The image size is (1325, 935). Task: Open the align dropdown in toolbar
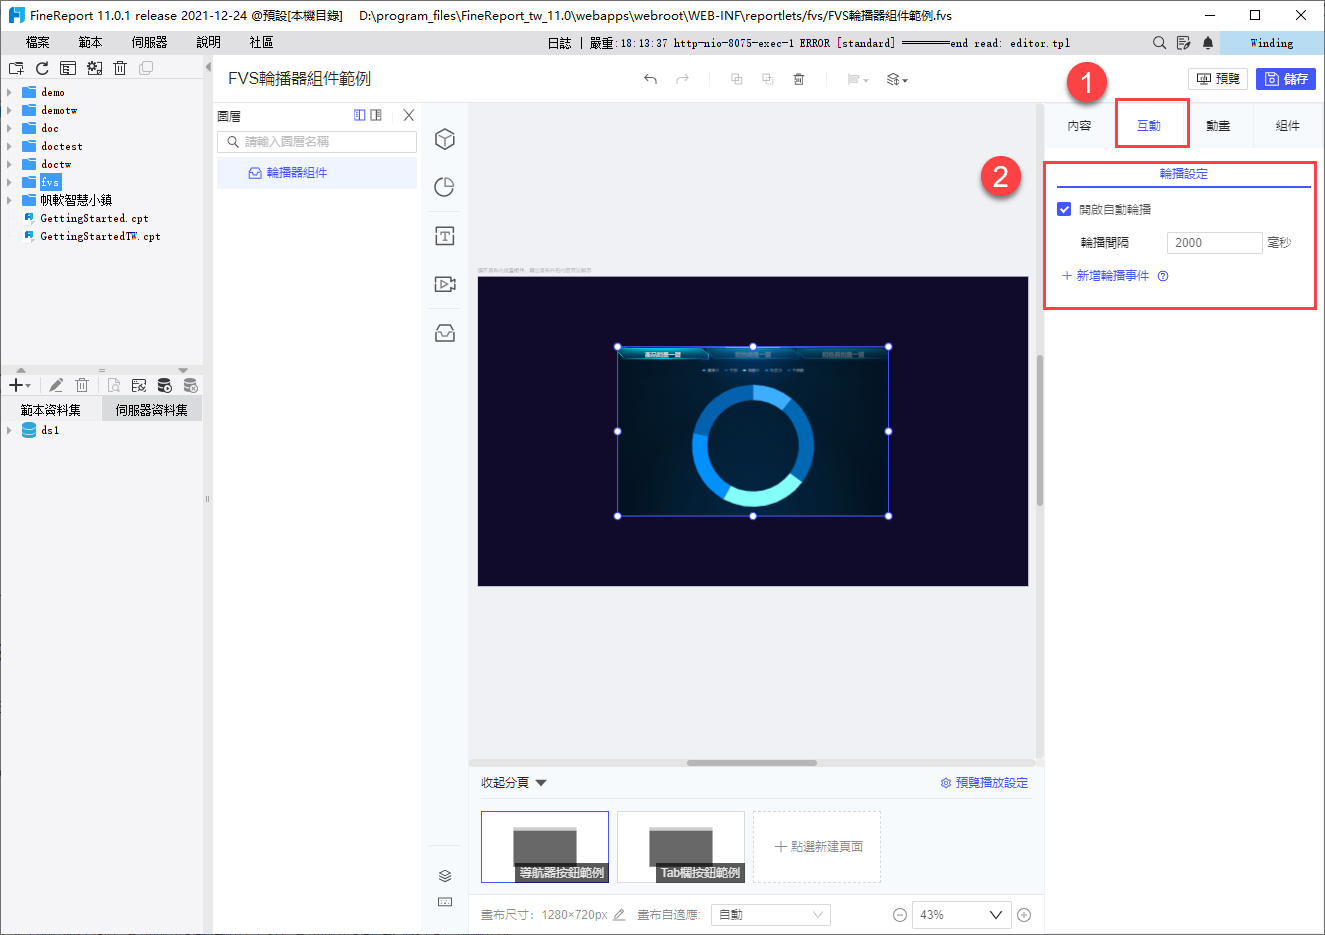pos(858,79)
